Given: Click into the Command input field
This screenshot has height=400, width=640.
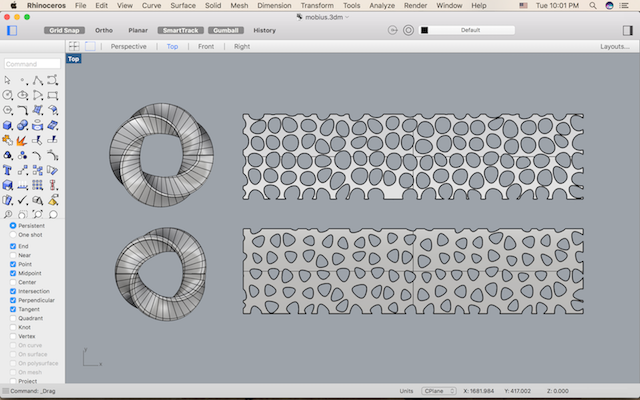Looking at the screenshot, I should [33, 64].
